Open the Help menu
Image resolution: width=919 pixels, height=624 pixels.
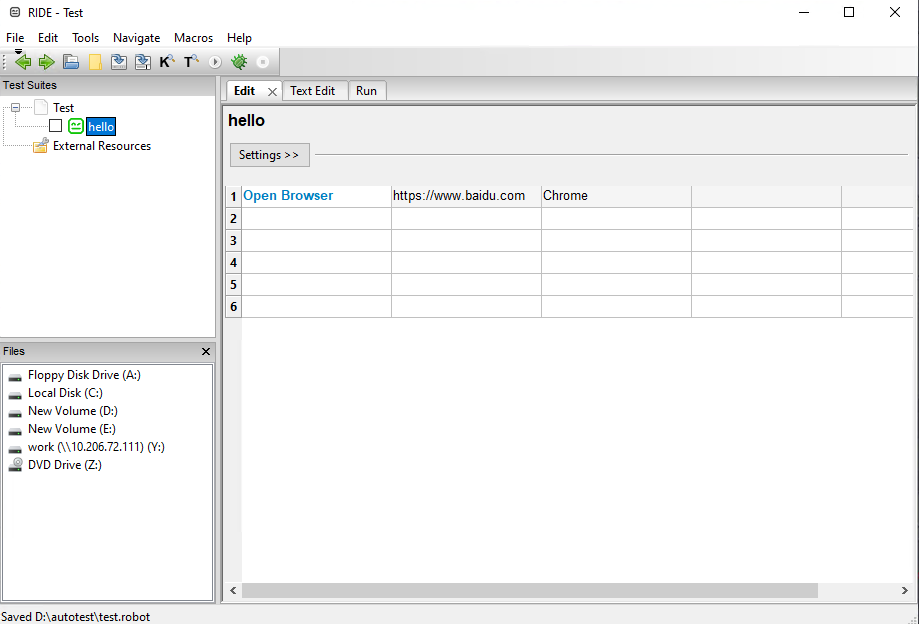point(239,37)
